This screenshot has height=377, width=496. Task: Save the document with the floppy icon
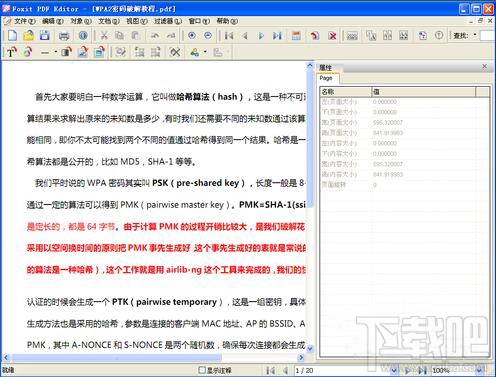click(x=45, y=35)
